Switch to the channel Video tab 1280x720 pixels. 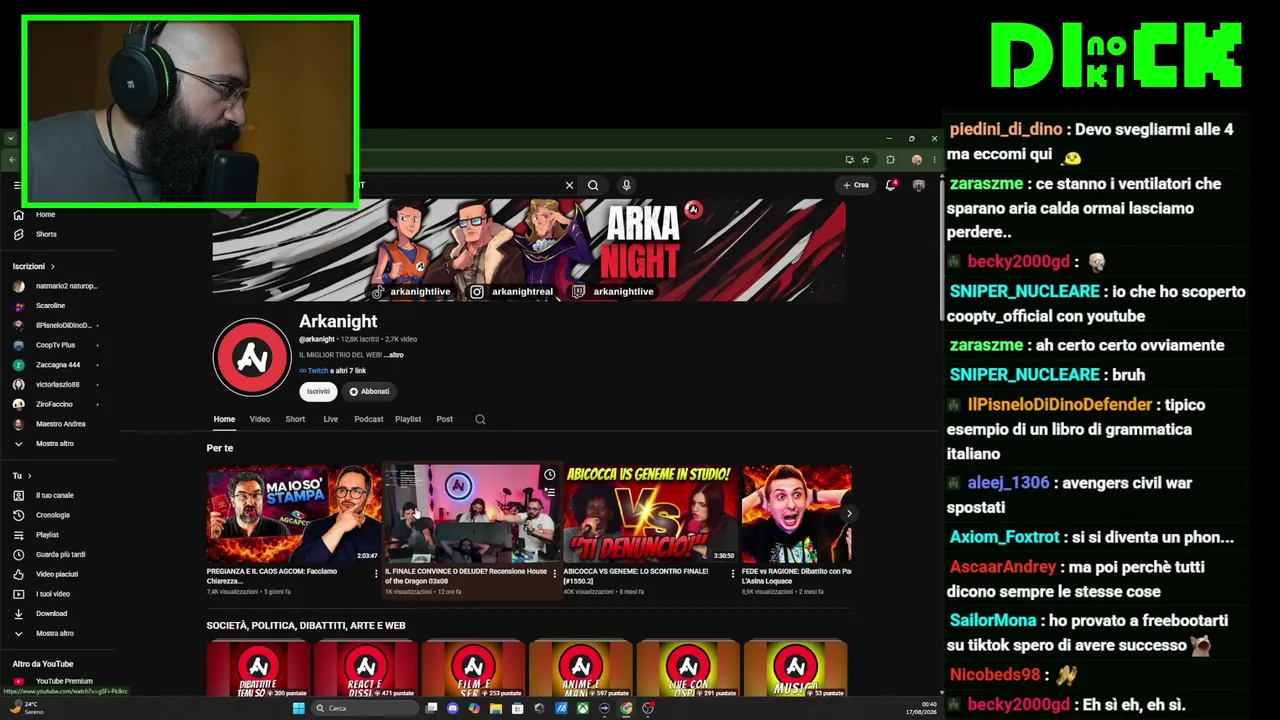pyautogui.click(x=260, y=419)
